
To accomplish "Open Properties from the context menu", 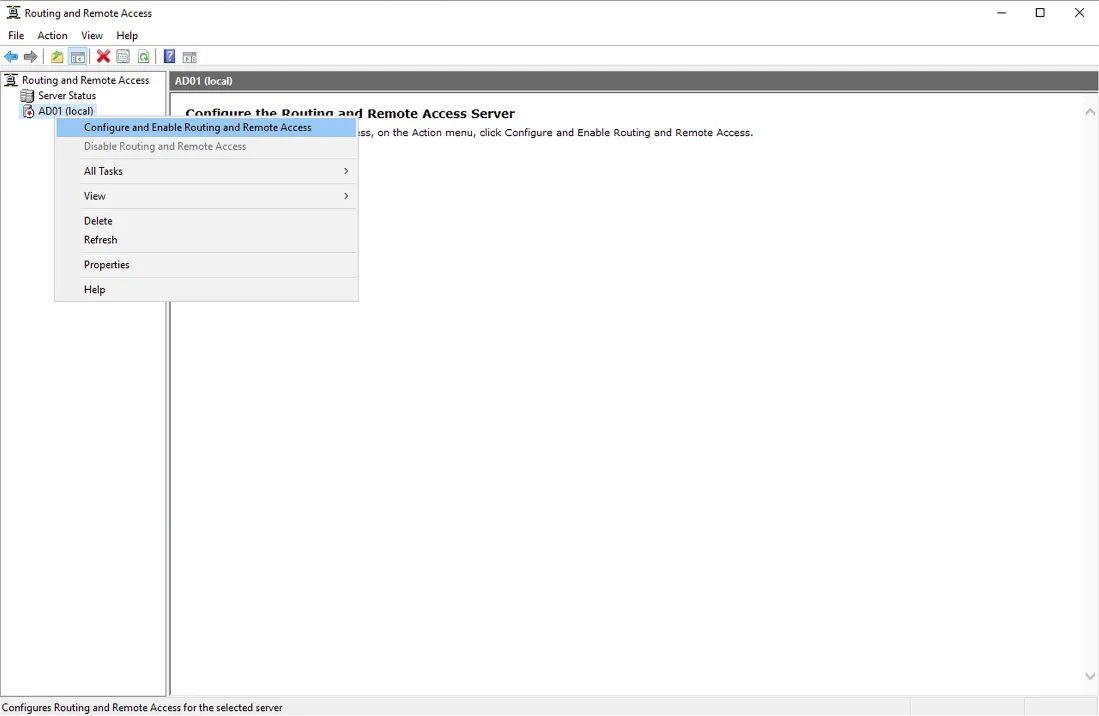I will pyautogui.click(x=107, y=265).
